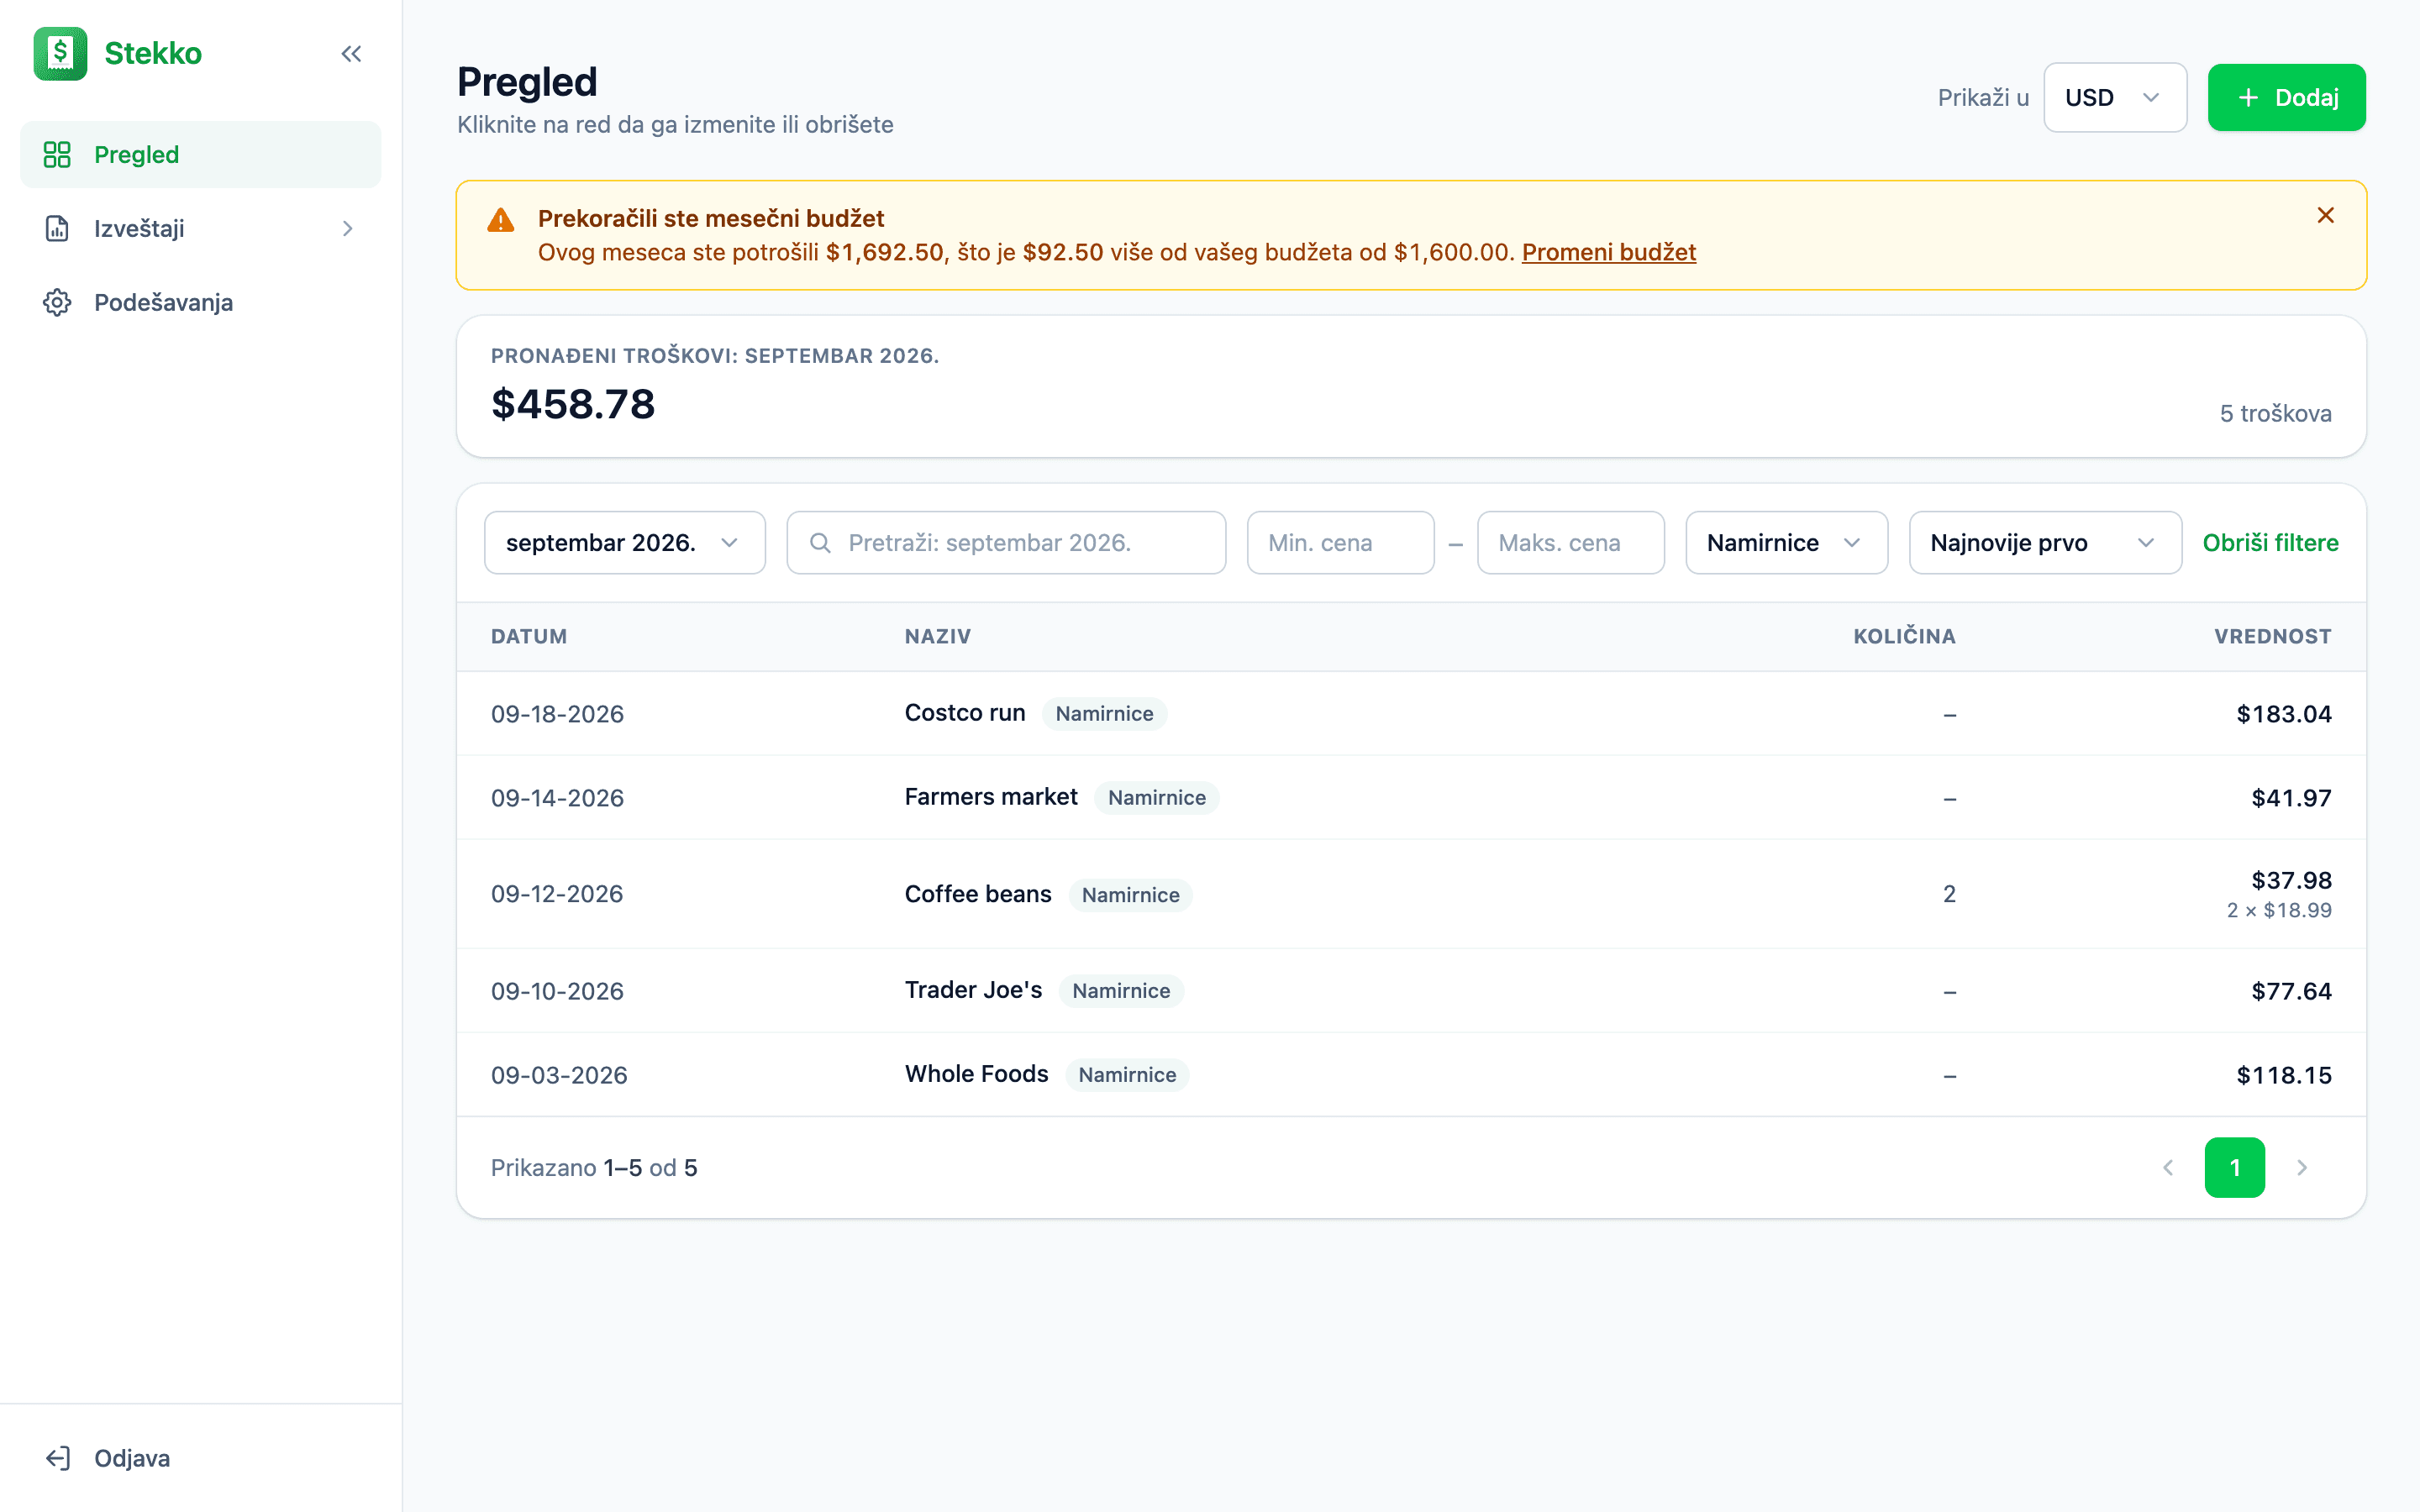Screen dimensions: 2420x1512
Task: Go to previous page arrow
Action: pos(2168,1168)
